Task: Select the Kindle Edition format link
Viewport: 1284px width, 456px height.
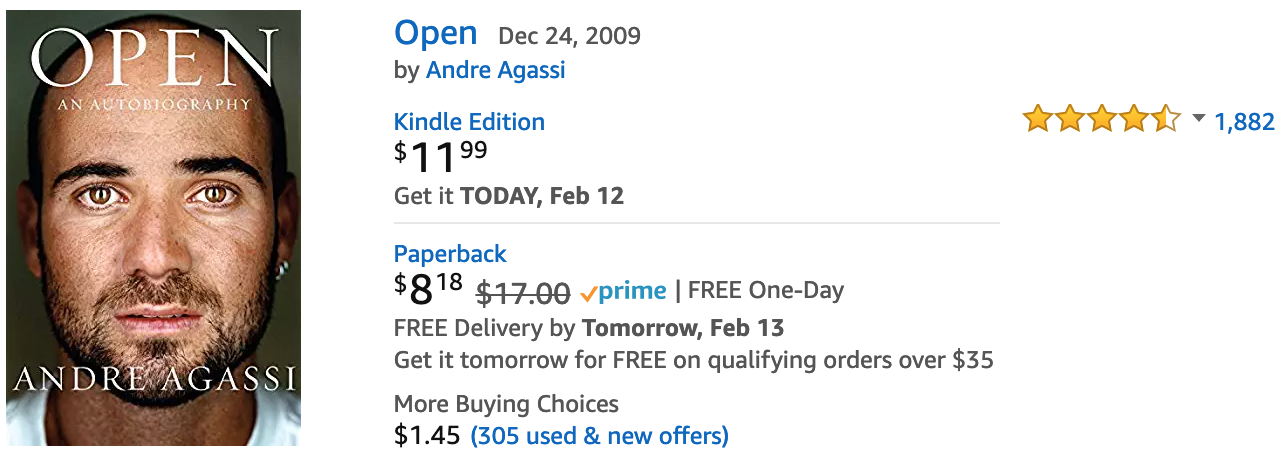Action: pos(469,122)
